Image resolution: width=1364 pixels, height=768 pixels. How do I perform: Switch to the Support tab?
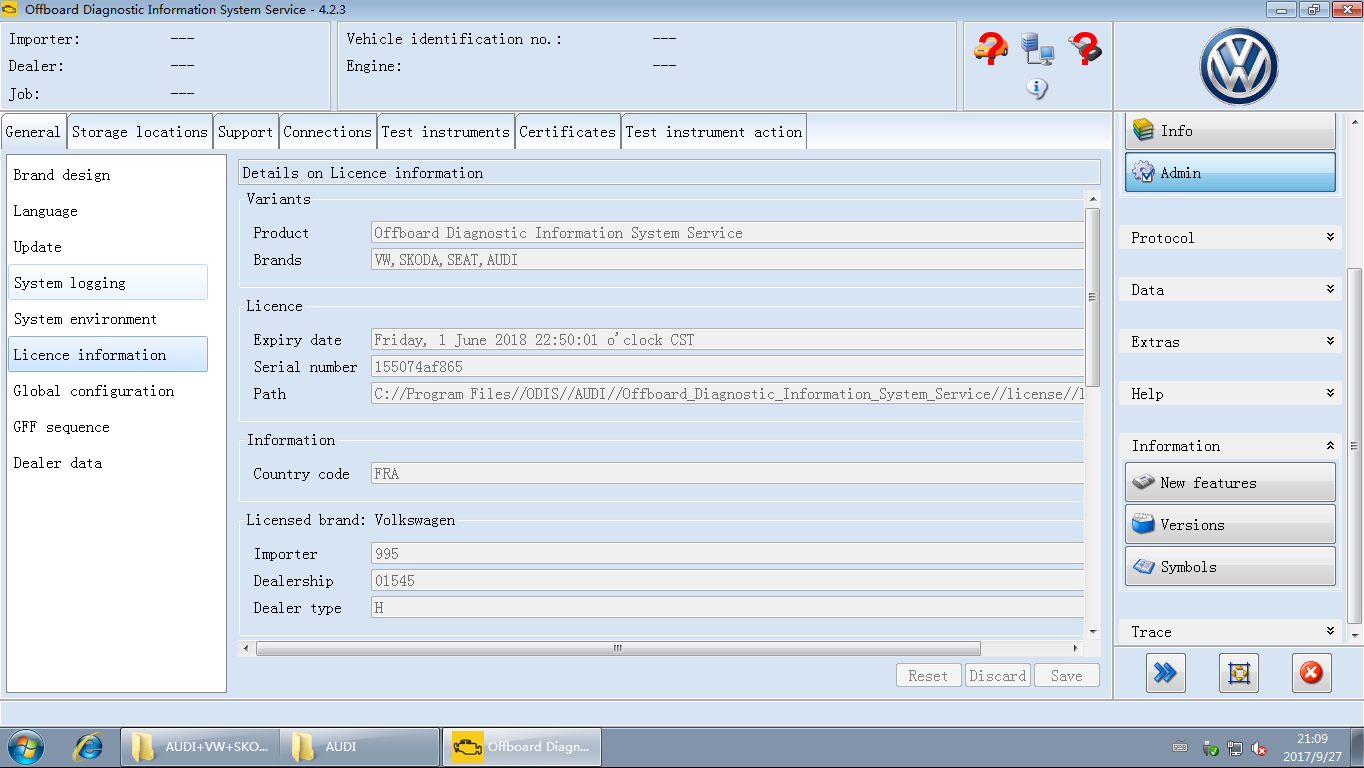click(246, 132)
